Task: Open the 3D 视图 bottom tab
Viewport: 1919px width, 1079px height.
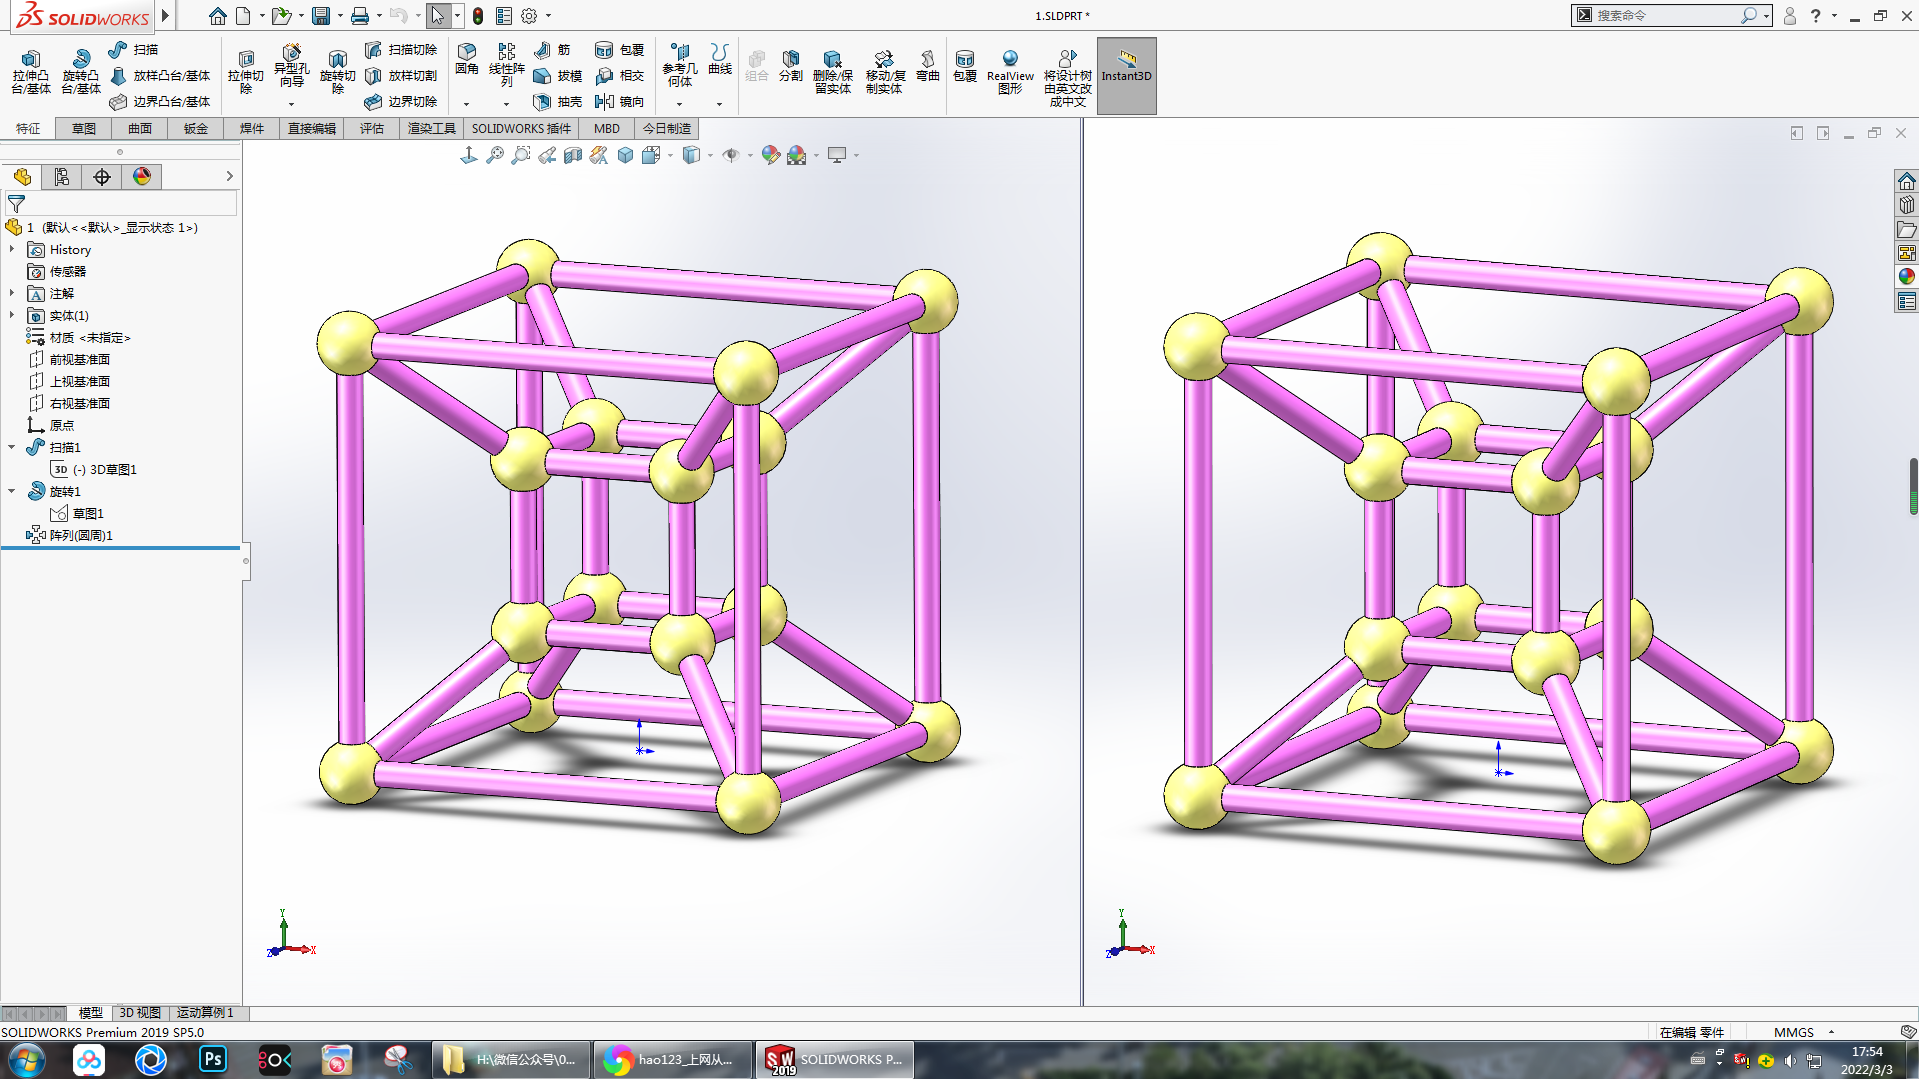Action: [x=140, y=1012]
